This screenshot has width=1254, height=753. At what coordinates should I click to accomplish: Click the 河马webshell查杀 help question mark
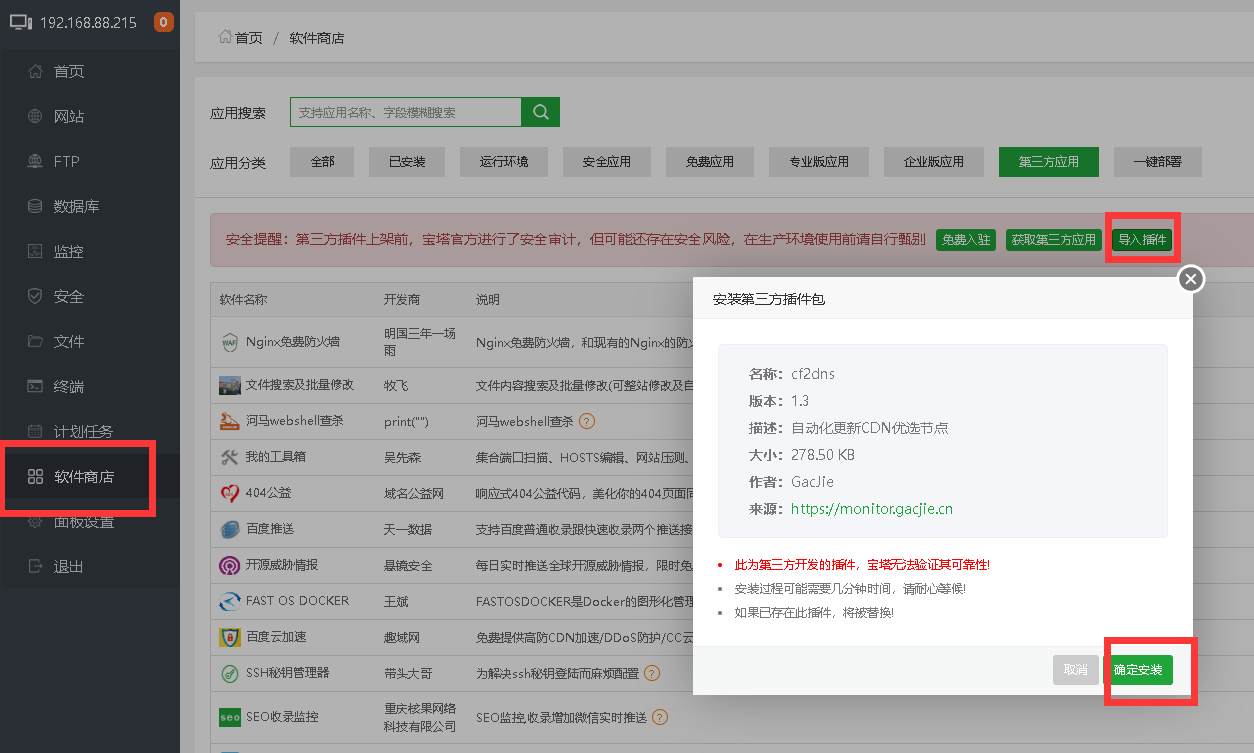pyautogui.click(x=588, y=421)
